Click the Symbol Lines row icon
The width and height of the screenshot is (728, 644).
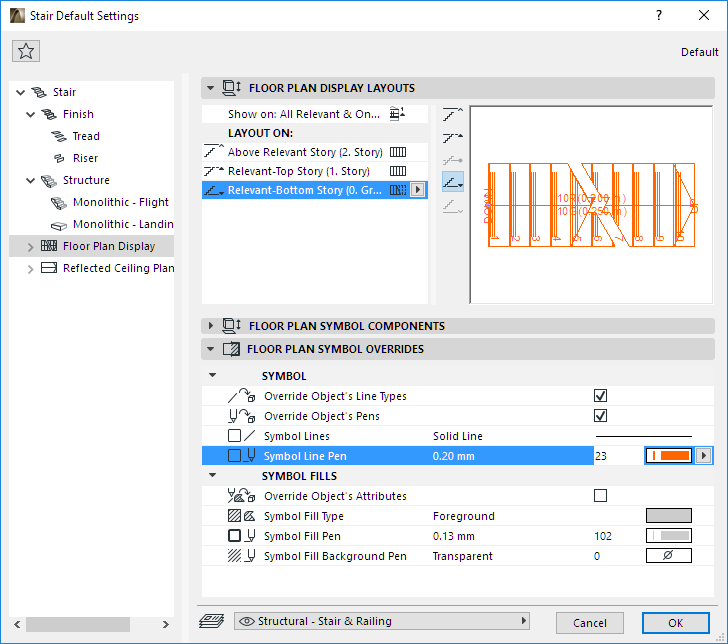(241, 436)
